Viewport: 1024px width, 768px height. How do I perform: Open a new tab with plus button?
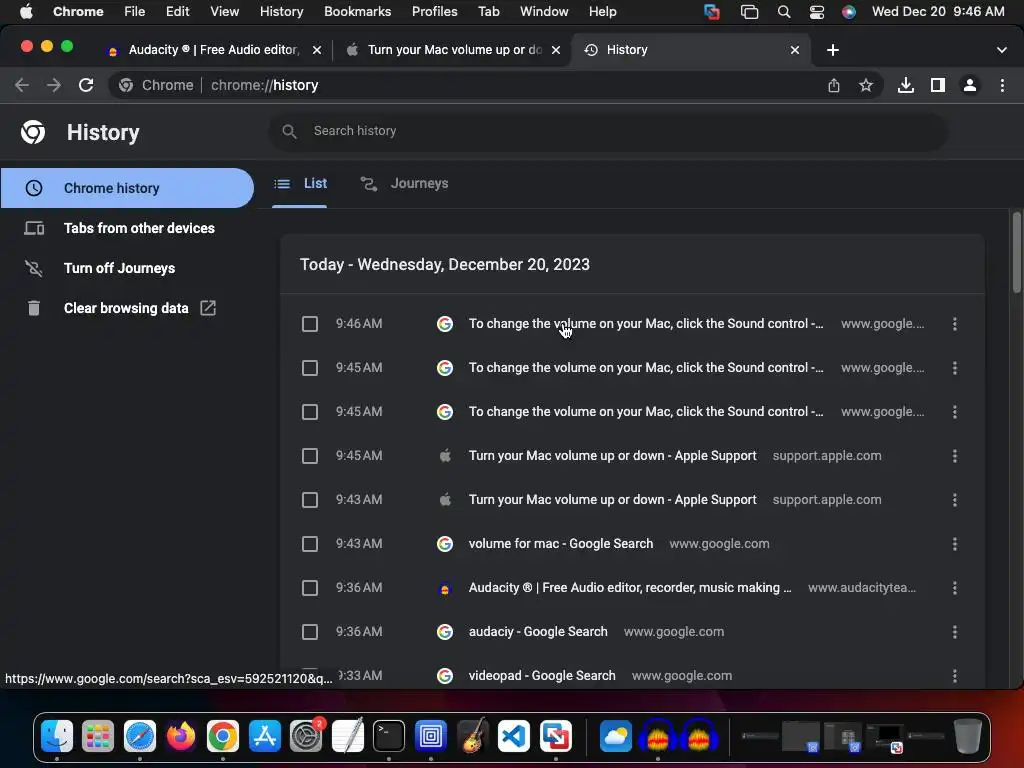tap(833, 50)
